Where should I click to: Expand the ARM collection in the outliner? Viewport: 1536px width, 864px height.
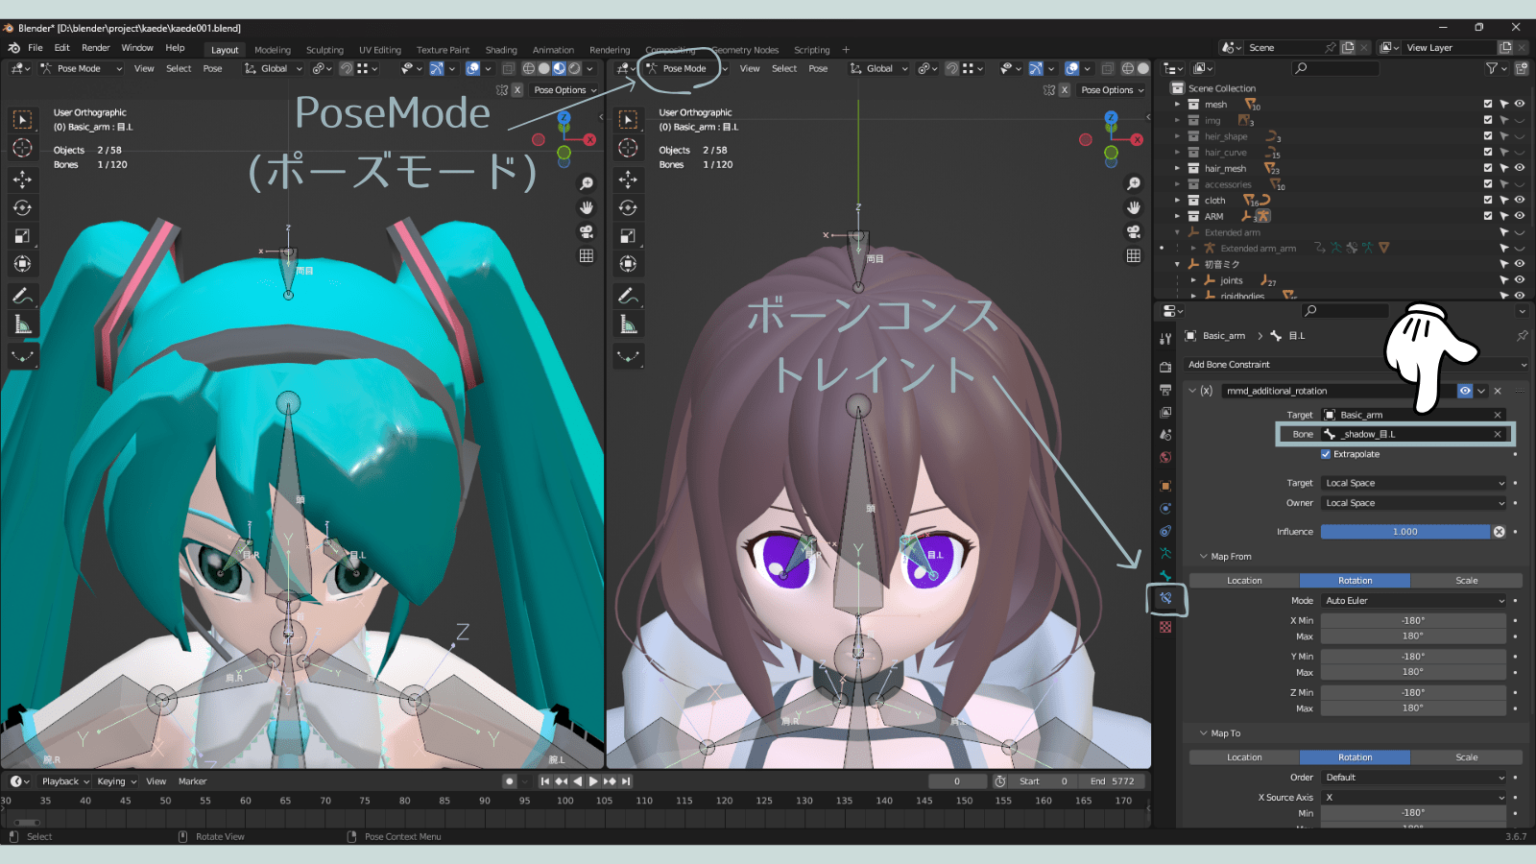tap(1178, 216)
